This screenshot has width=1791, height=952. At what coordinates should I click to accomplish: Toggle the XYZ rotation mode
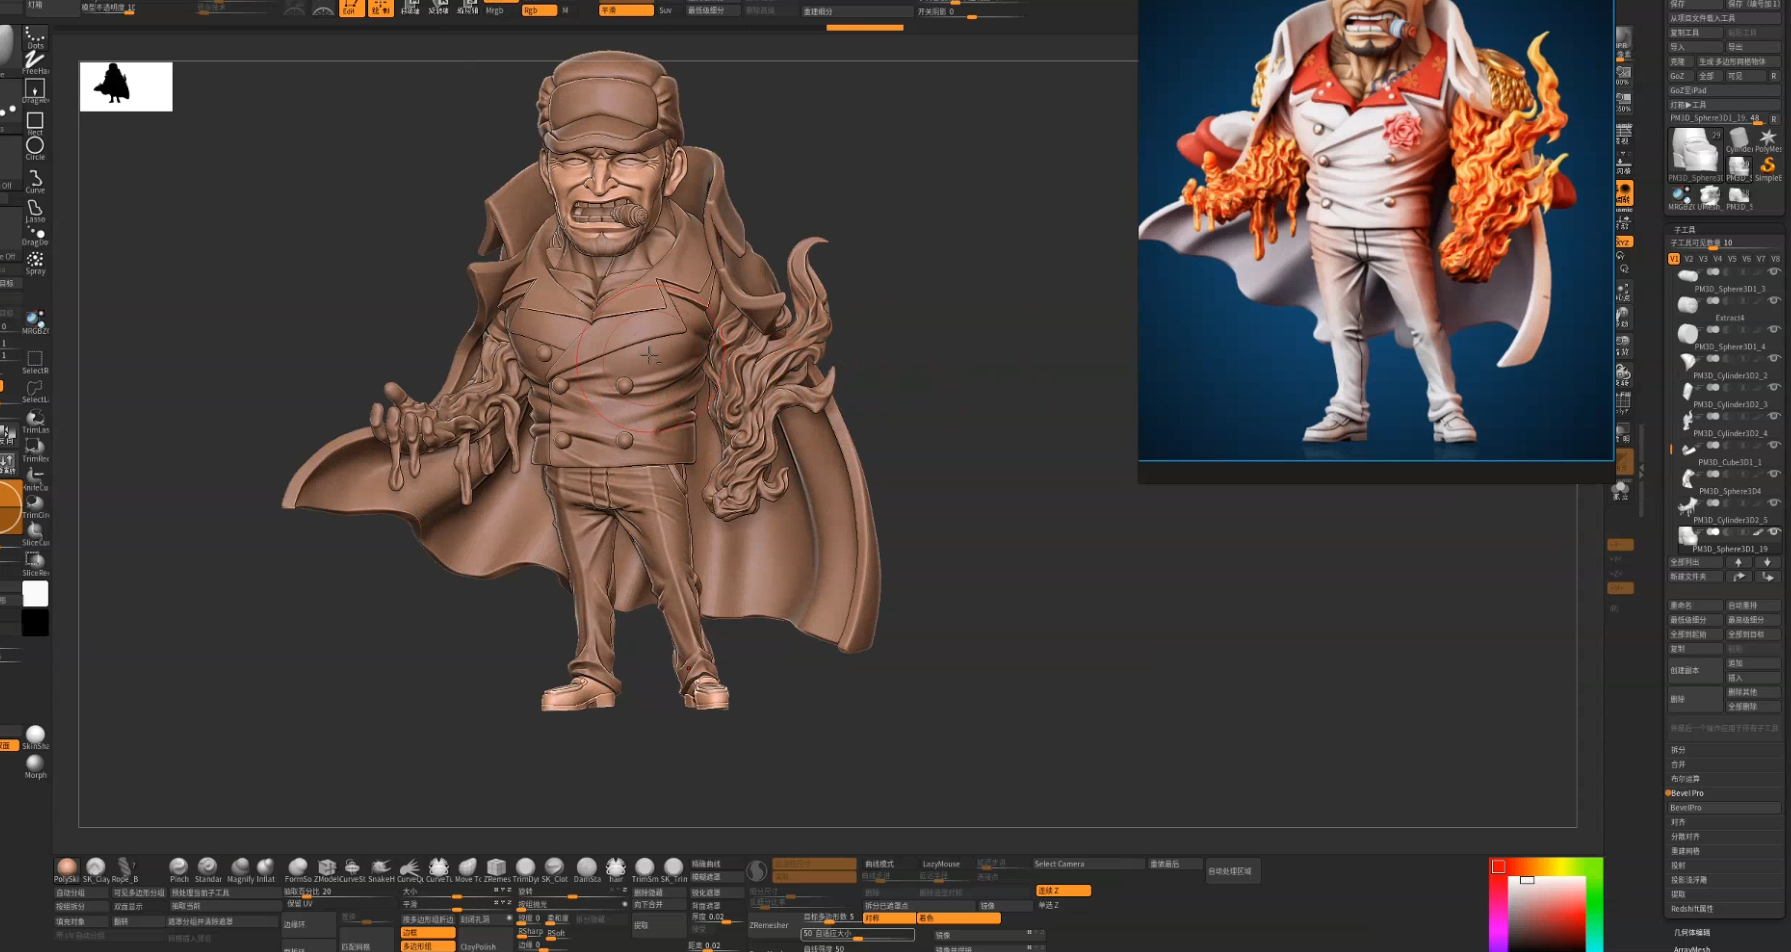tap(1624, 242)
